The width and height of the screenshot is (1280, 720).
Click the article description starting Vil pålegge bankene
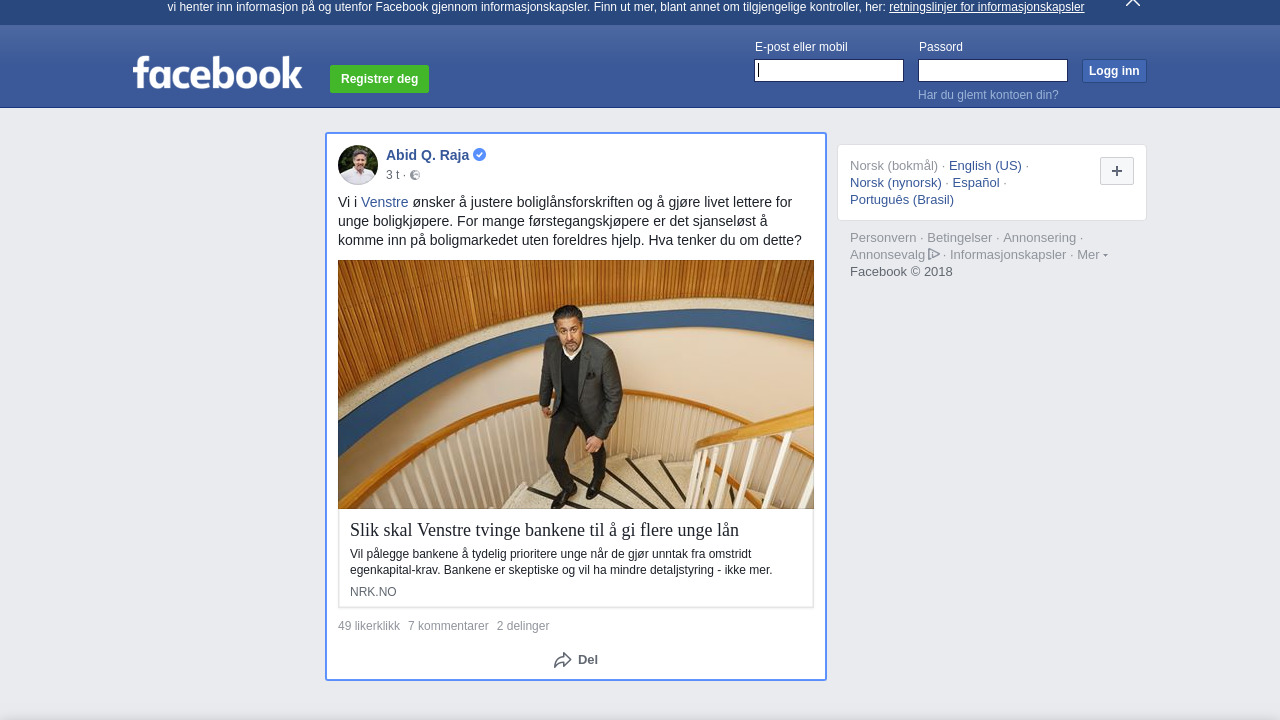tap(561, 562)
